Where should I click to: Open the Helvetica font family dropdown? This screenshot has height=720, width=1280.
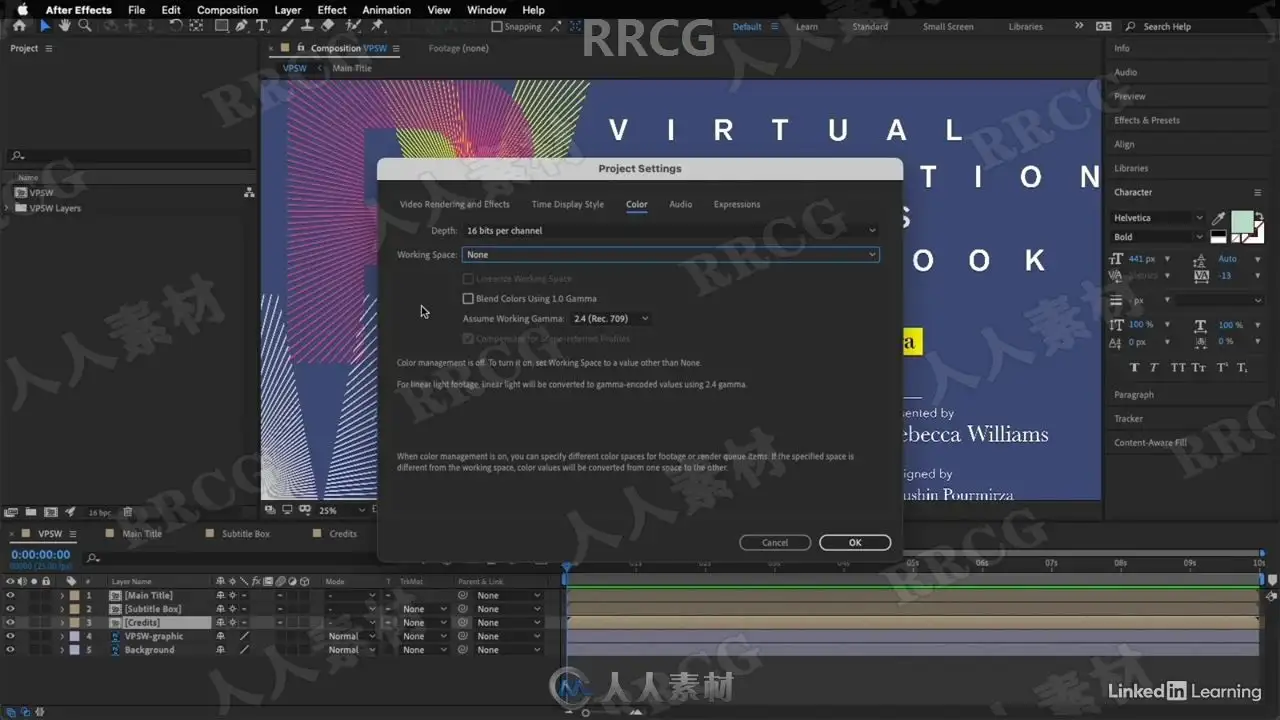click(x=1158, y=218)
